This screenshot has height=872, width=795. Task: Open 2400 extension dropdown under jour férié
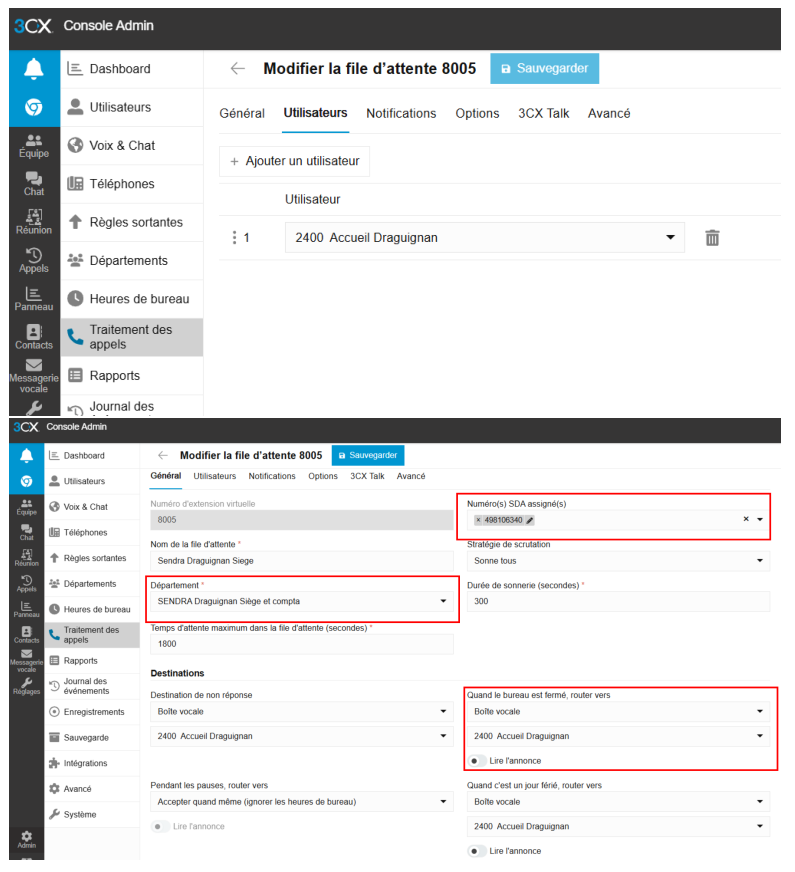point(618,826)
